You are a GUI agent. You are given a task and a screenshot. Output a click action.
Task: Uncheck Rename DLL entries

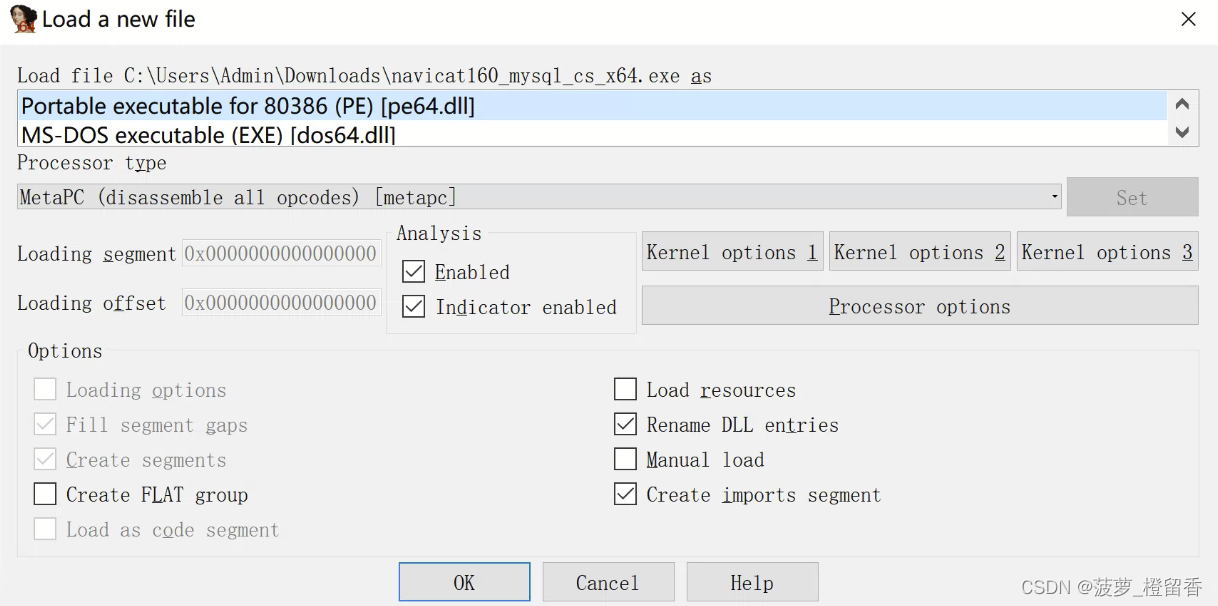625,425
